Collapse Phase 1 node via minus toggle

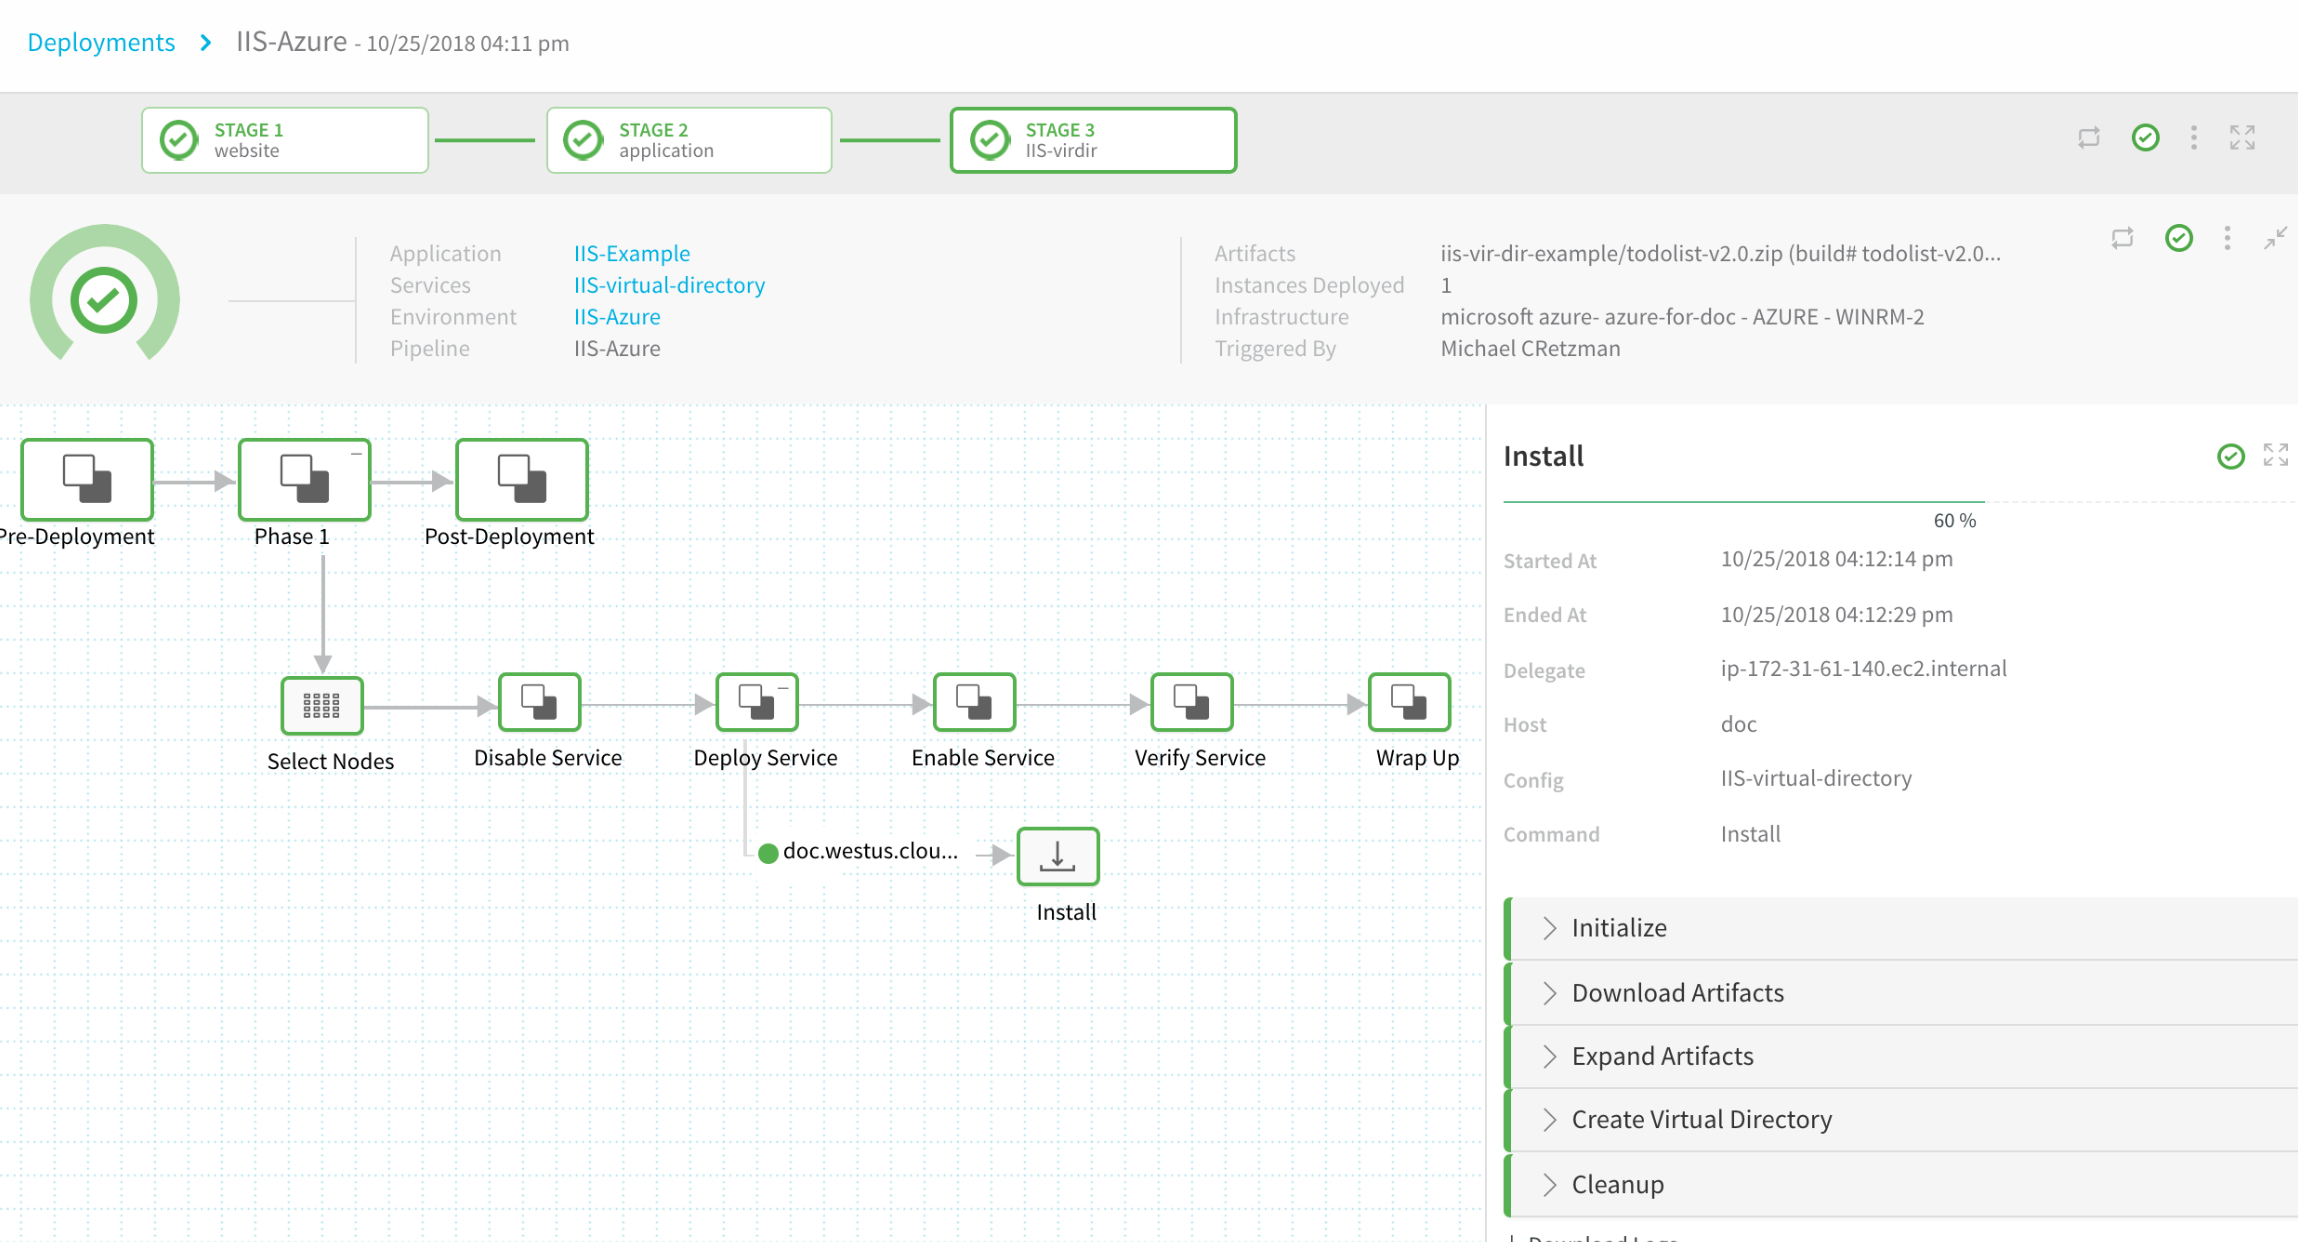(x=356, y=454)
